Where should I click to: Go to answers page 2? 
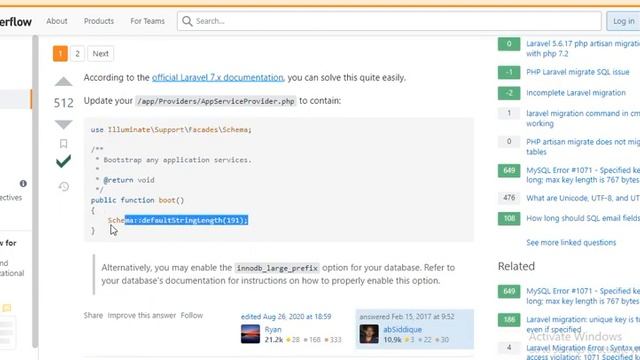[77, 53]
